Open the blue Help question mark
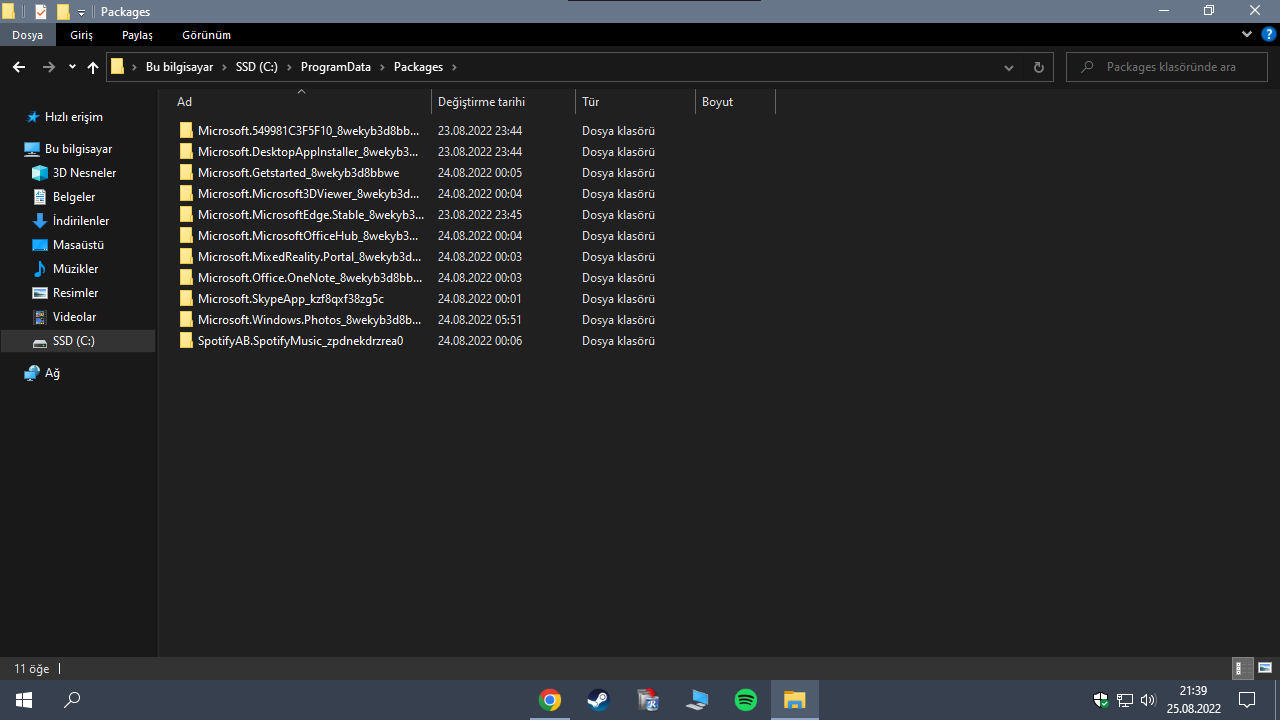This screenshot has height=720, width=1280. pos(1268,35)
